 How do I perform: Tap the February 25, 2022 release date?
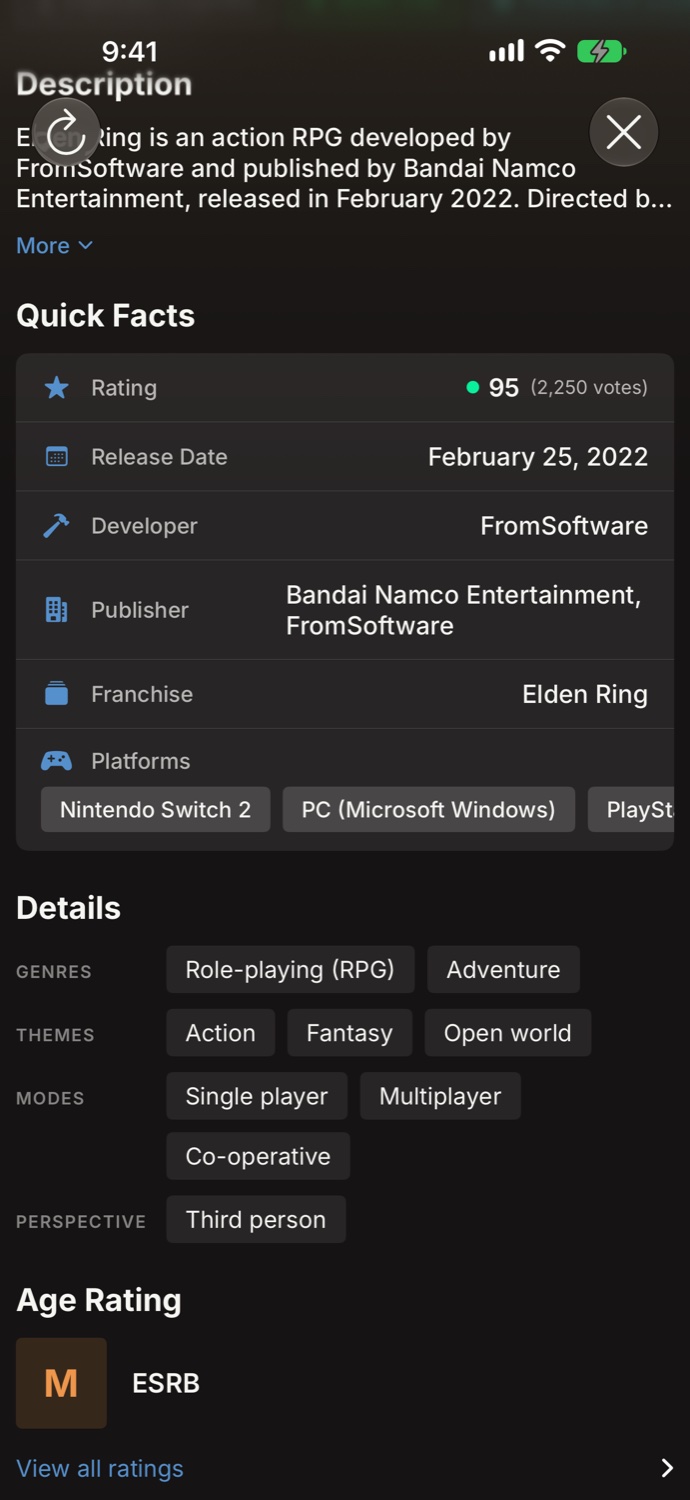[538, 457]
